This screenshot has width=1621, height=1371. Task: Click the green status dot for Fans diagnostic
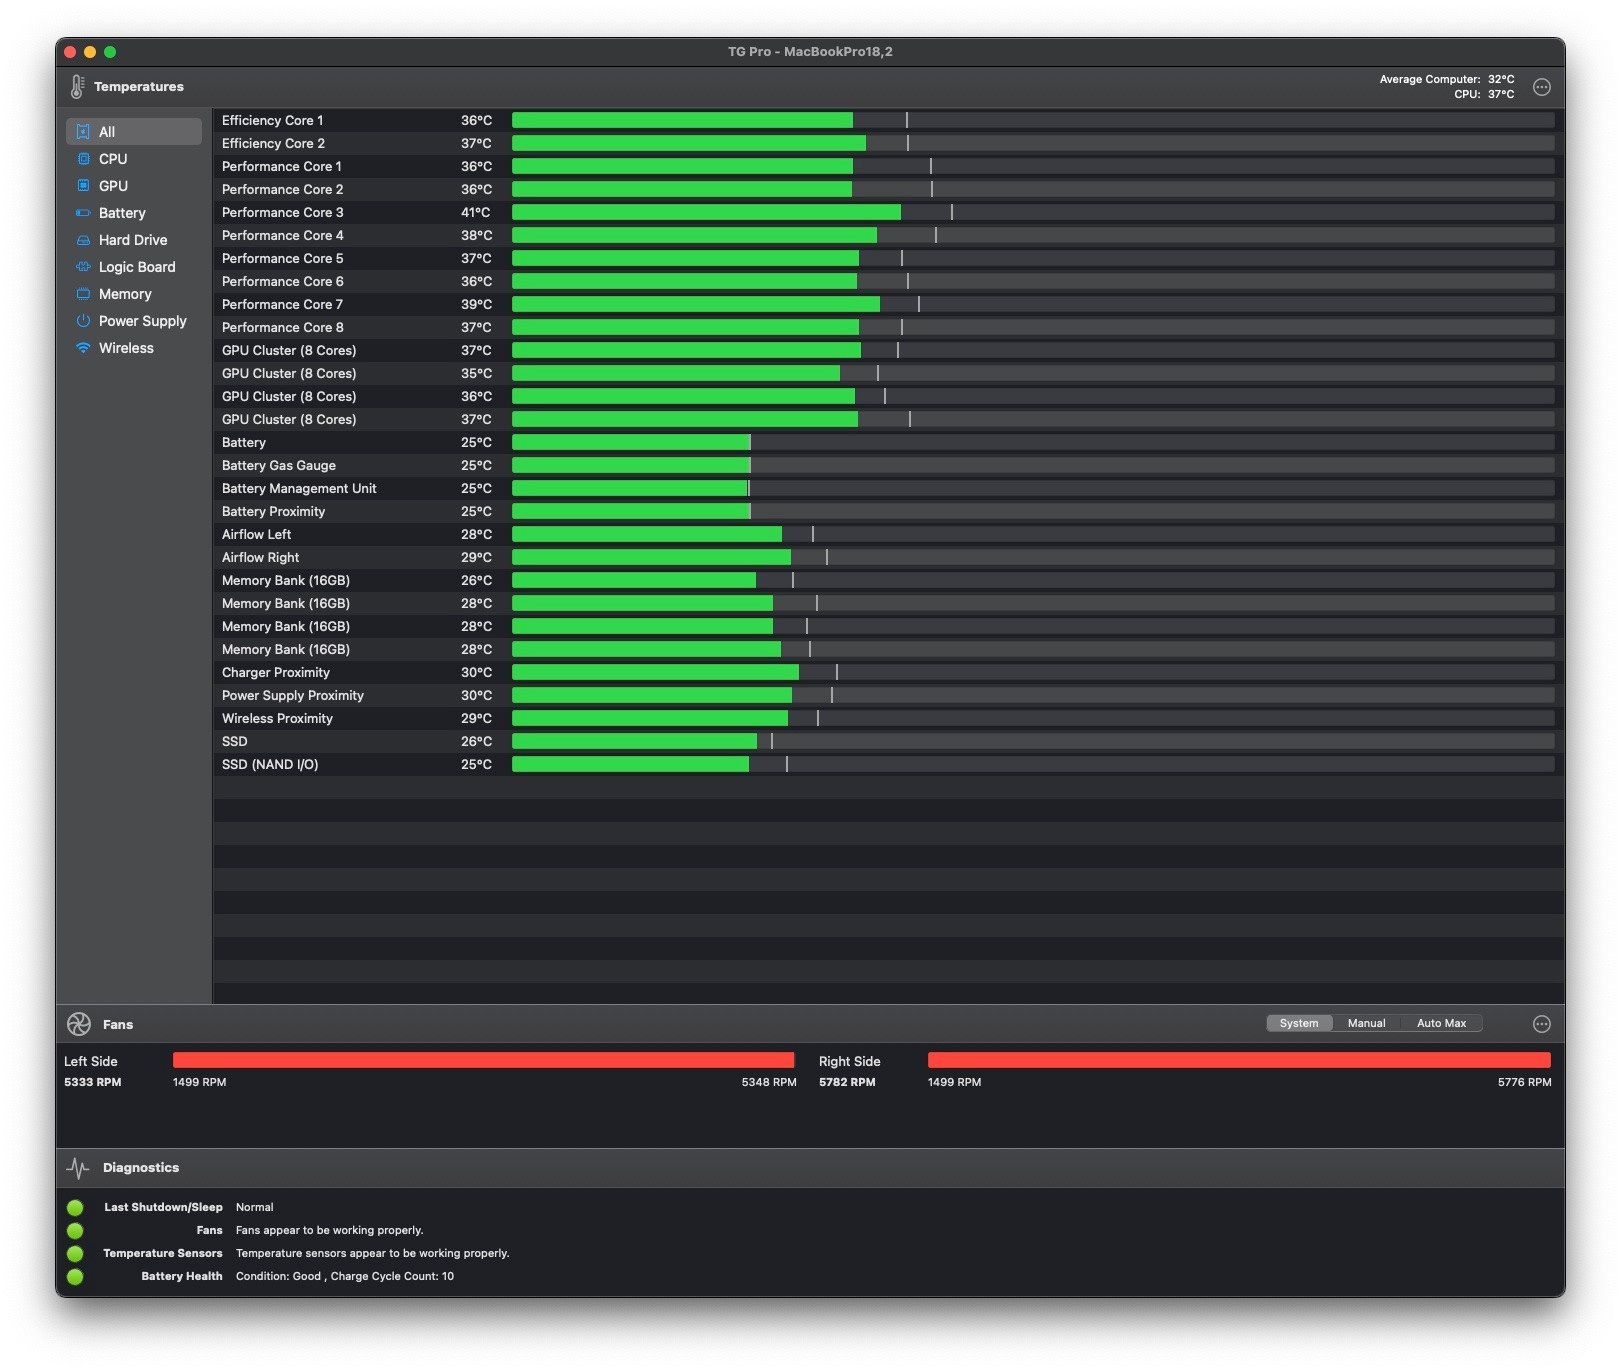coord(75,1231)
